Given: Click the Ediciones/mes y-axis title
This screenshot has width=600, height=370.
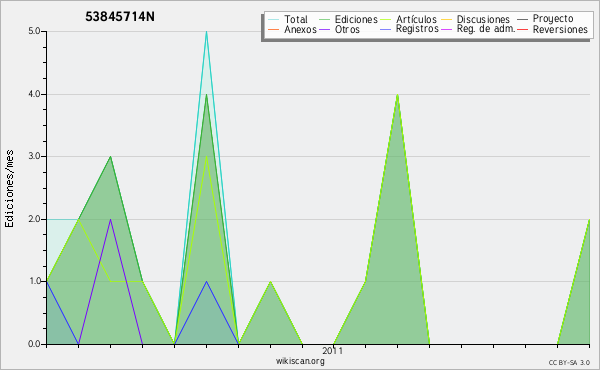Looking at the screenshot, I should tap(9, 189).
